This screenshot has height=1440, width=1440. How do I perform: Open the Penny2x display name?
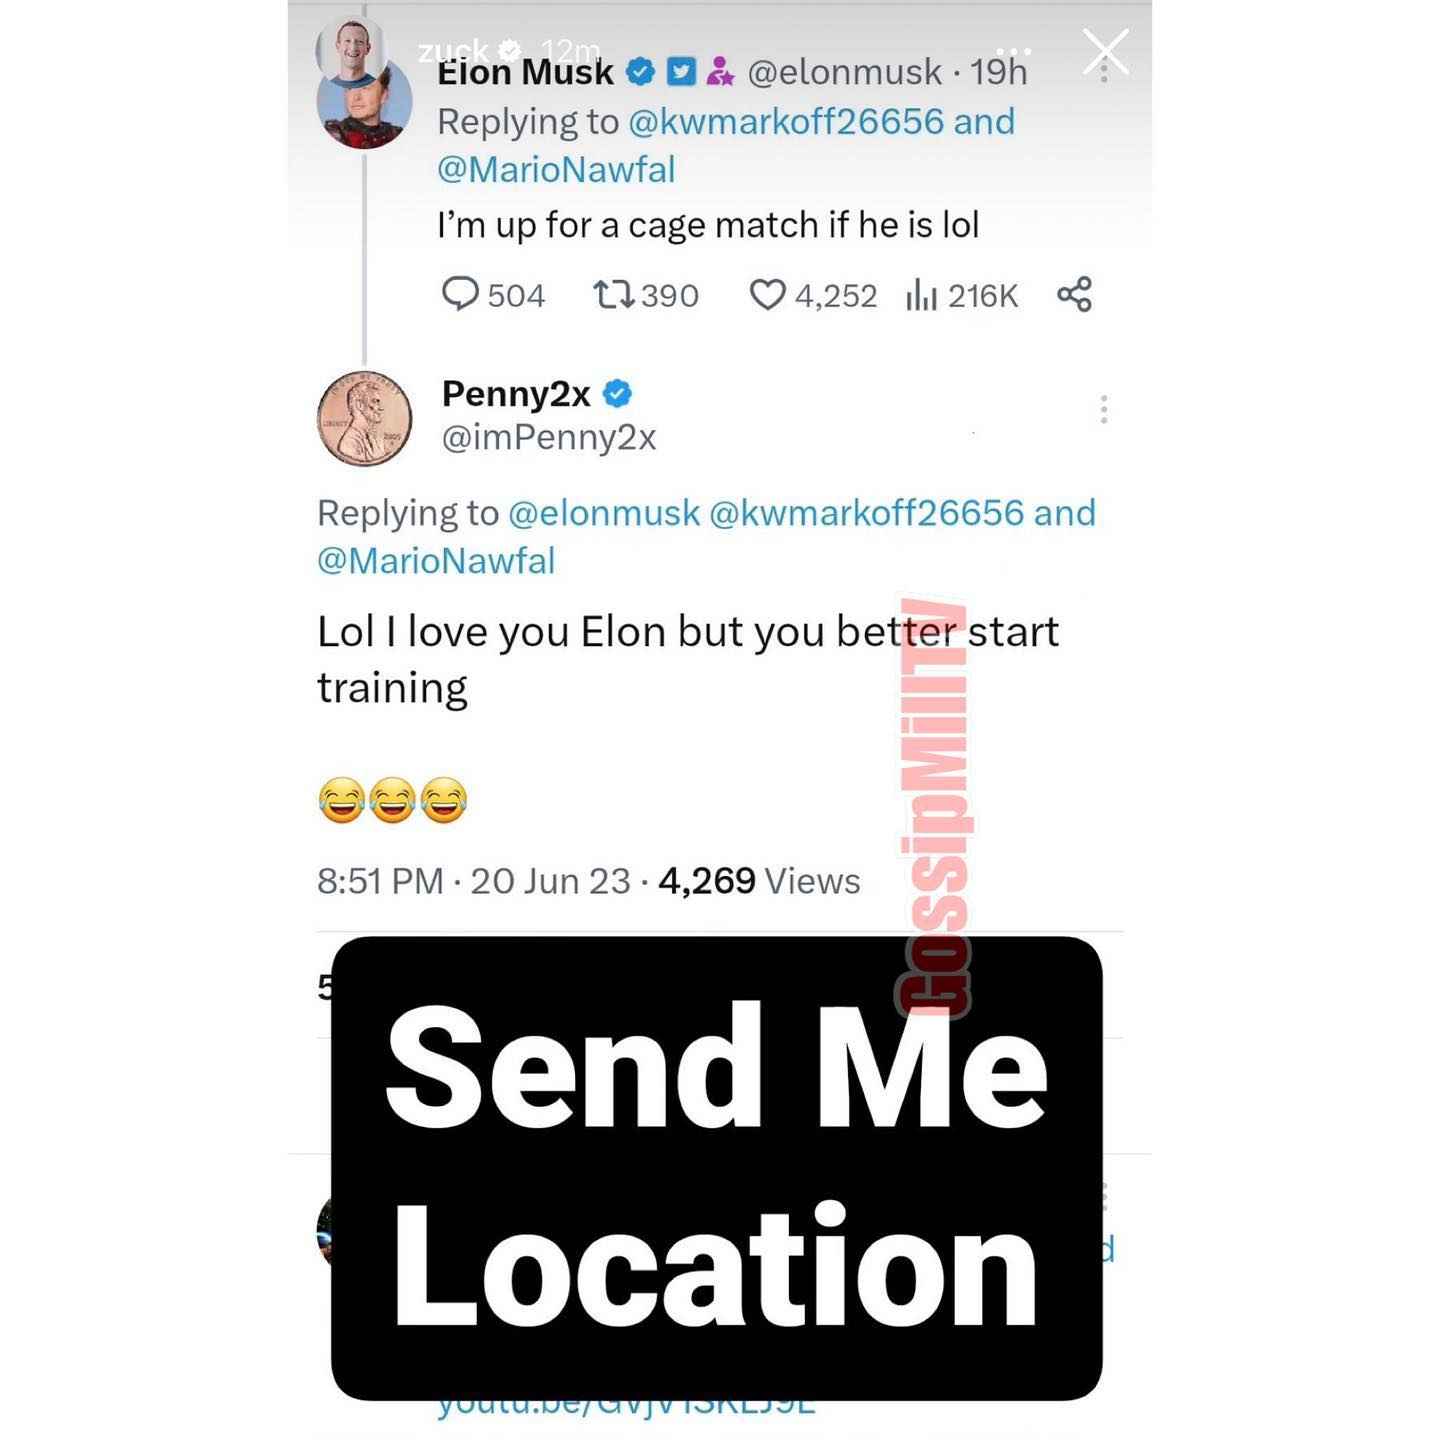516,394
